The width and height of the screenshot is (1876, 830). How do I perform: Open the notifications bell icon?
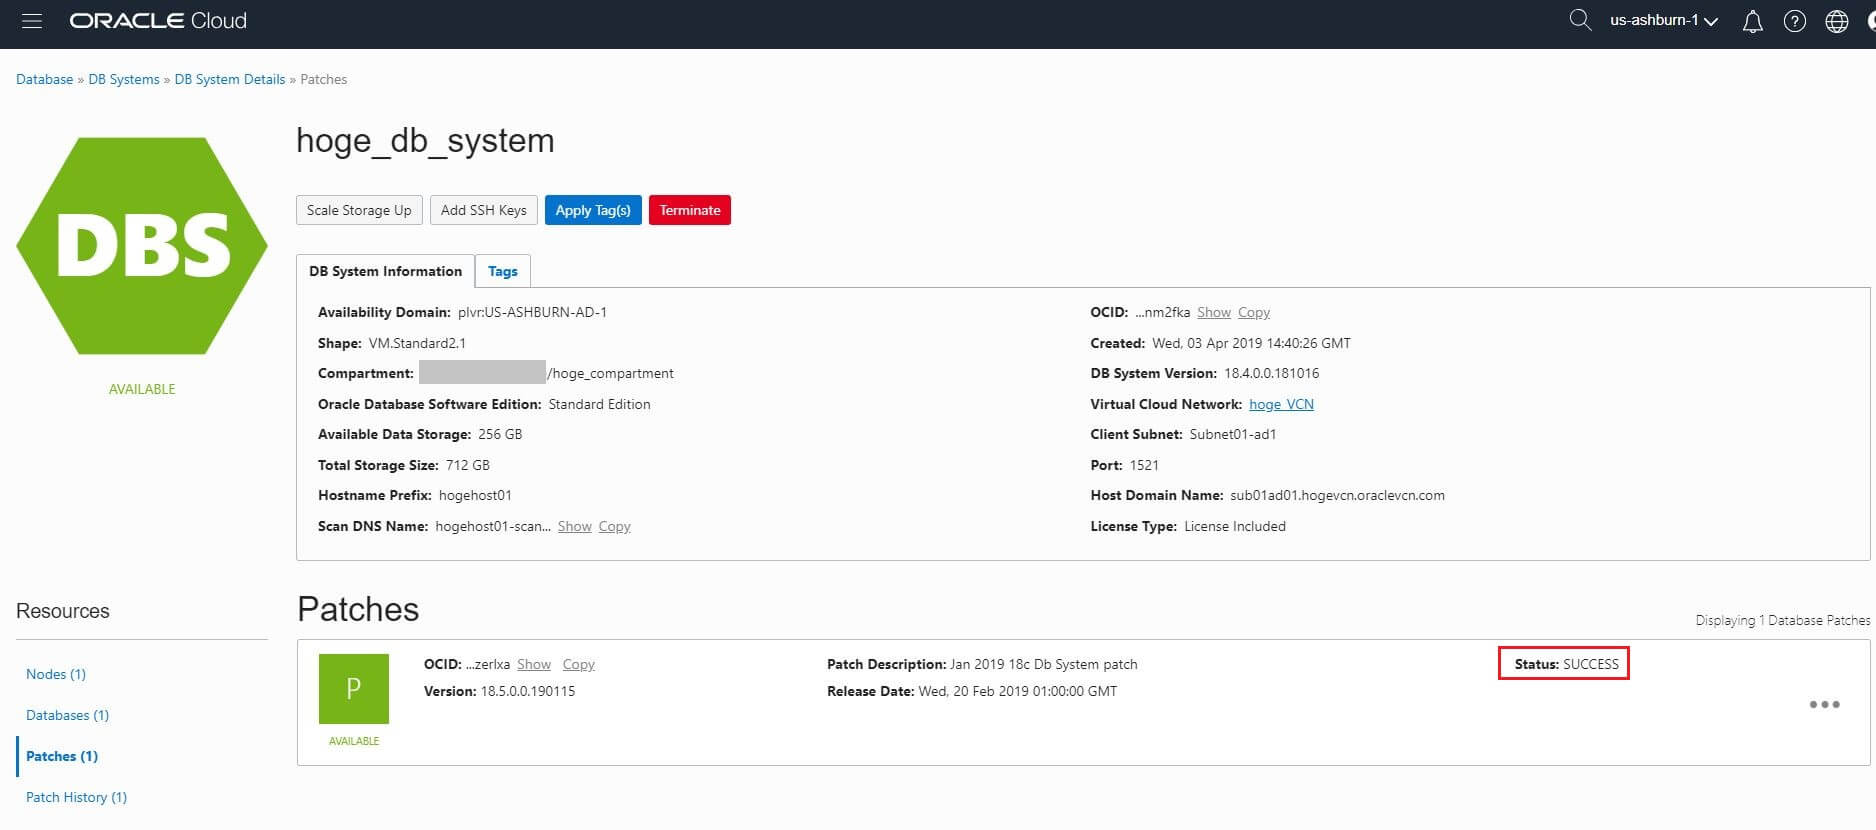tap(1753, 21)
